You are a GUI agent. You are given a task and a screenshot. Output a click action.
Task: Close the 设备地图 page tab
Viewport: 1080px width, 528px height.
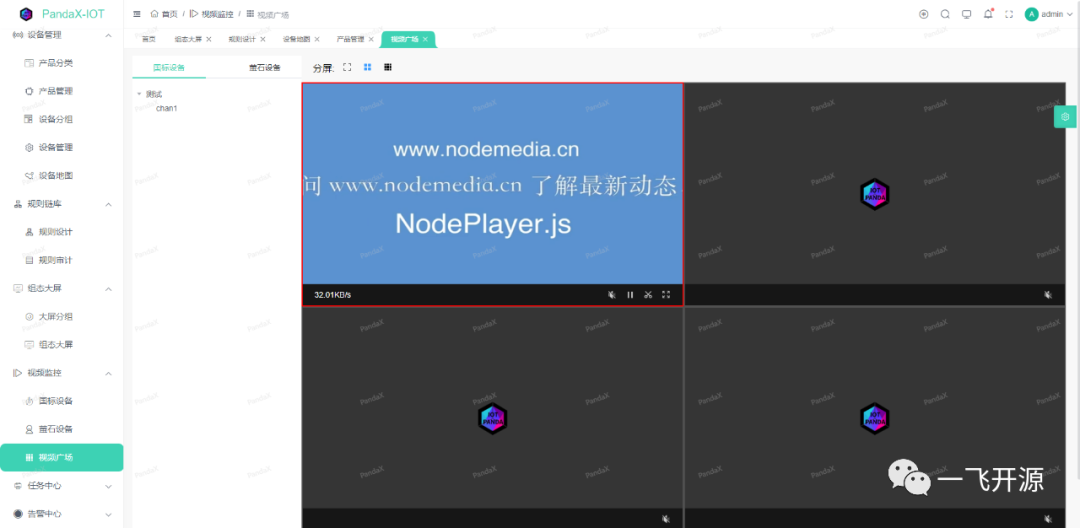point(317,39)
